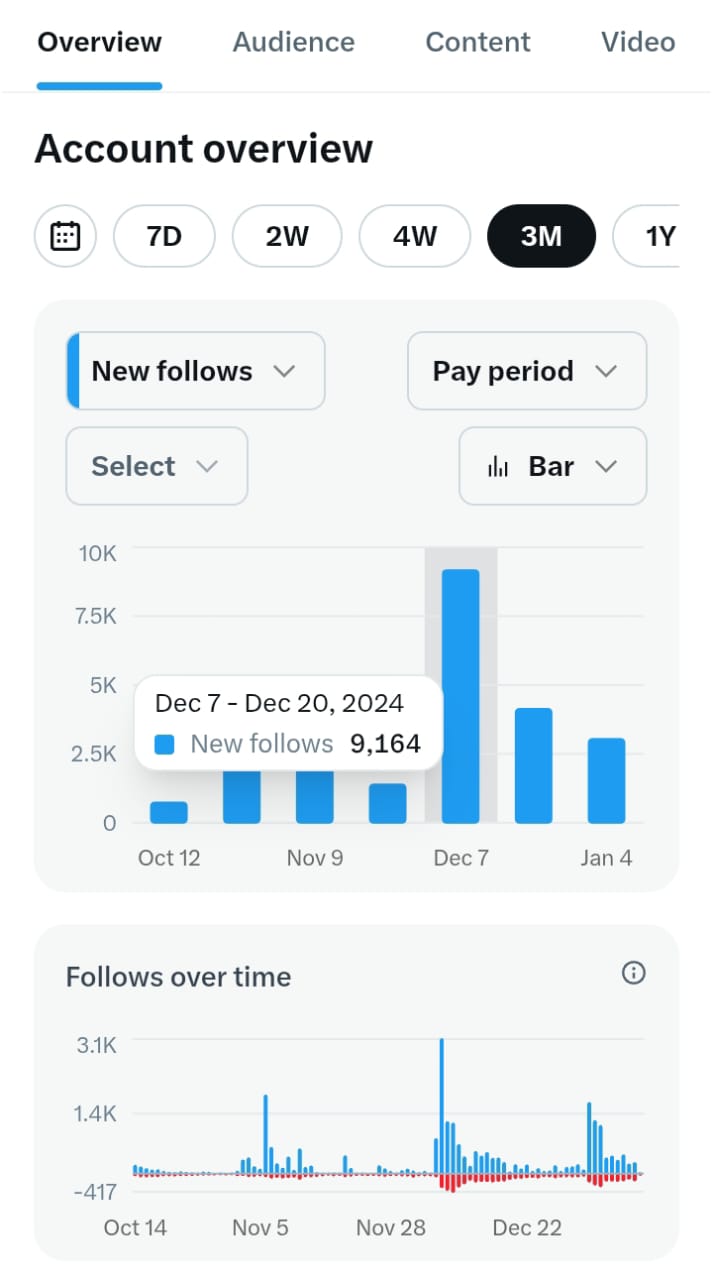
Task: Switch to the Audience tab
Action: (293, 42)
